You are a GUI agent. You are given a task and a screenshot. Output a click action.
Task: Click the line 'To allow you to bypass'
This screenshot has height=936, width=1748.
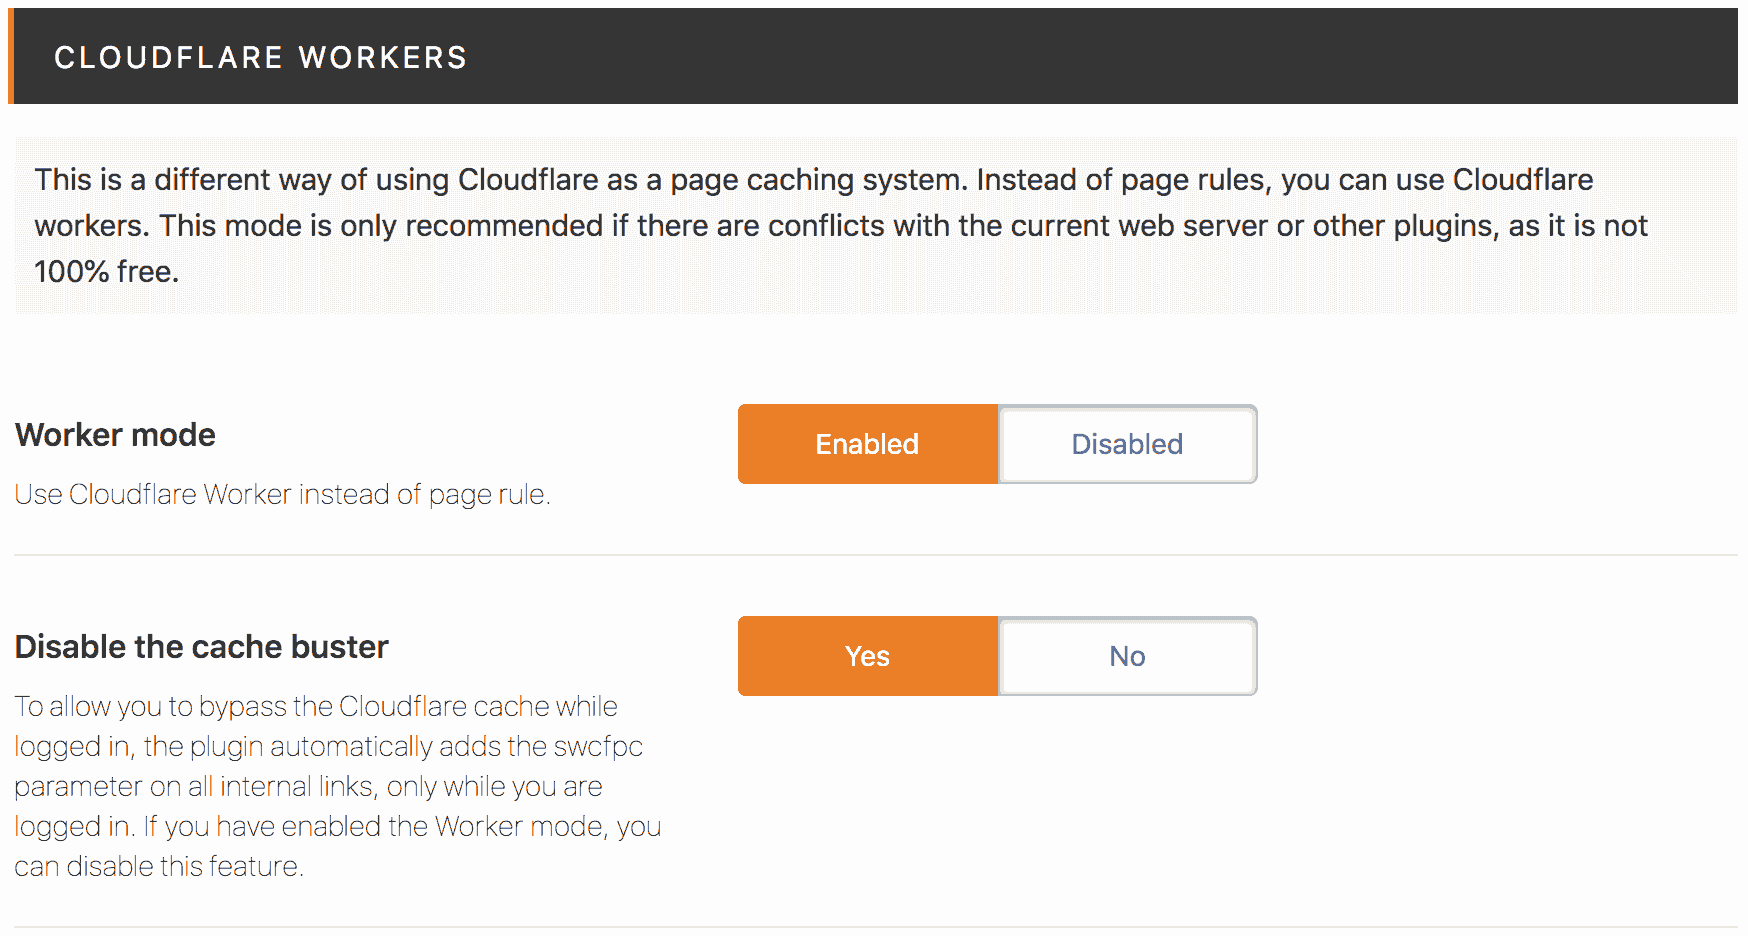tap(316, 706)
